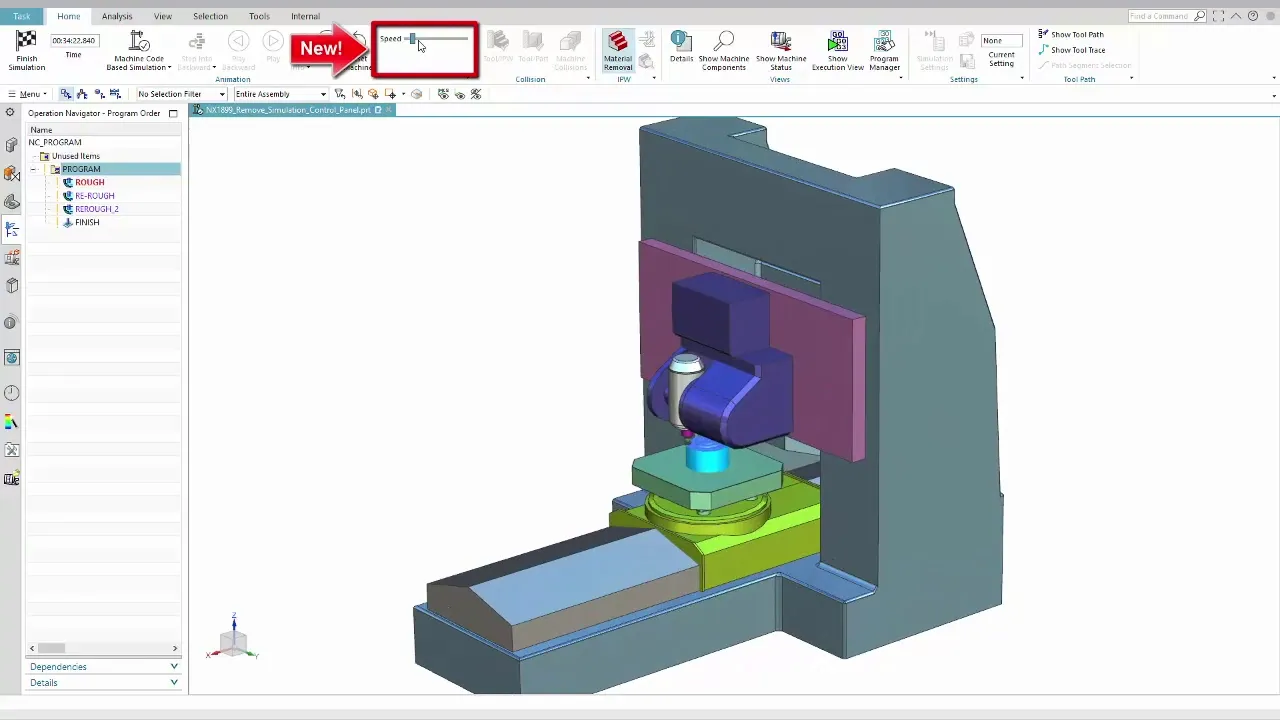Open the Operation Navigator sidebar tab
Viewport: 1280px width, 720px height.
(12, 229)
